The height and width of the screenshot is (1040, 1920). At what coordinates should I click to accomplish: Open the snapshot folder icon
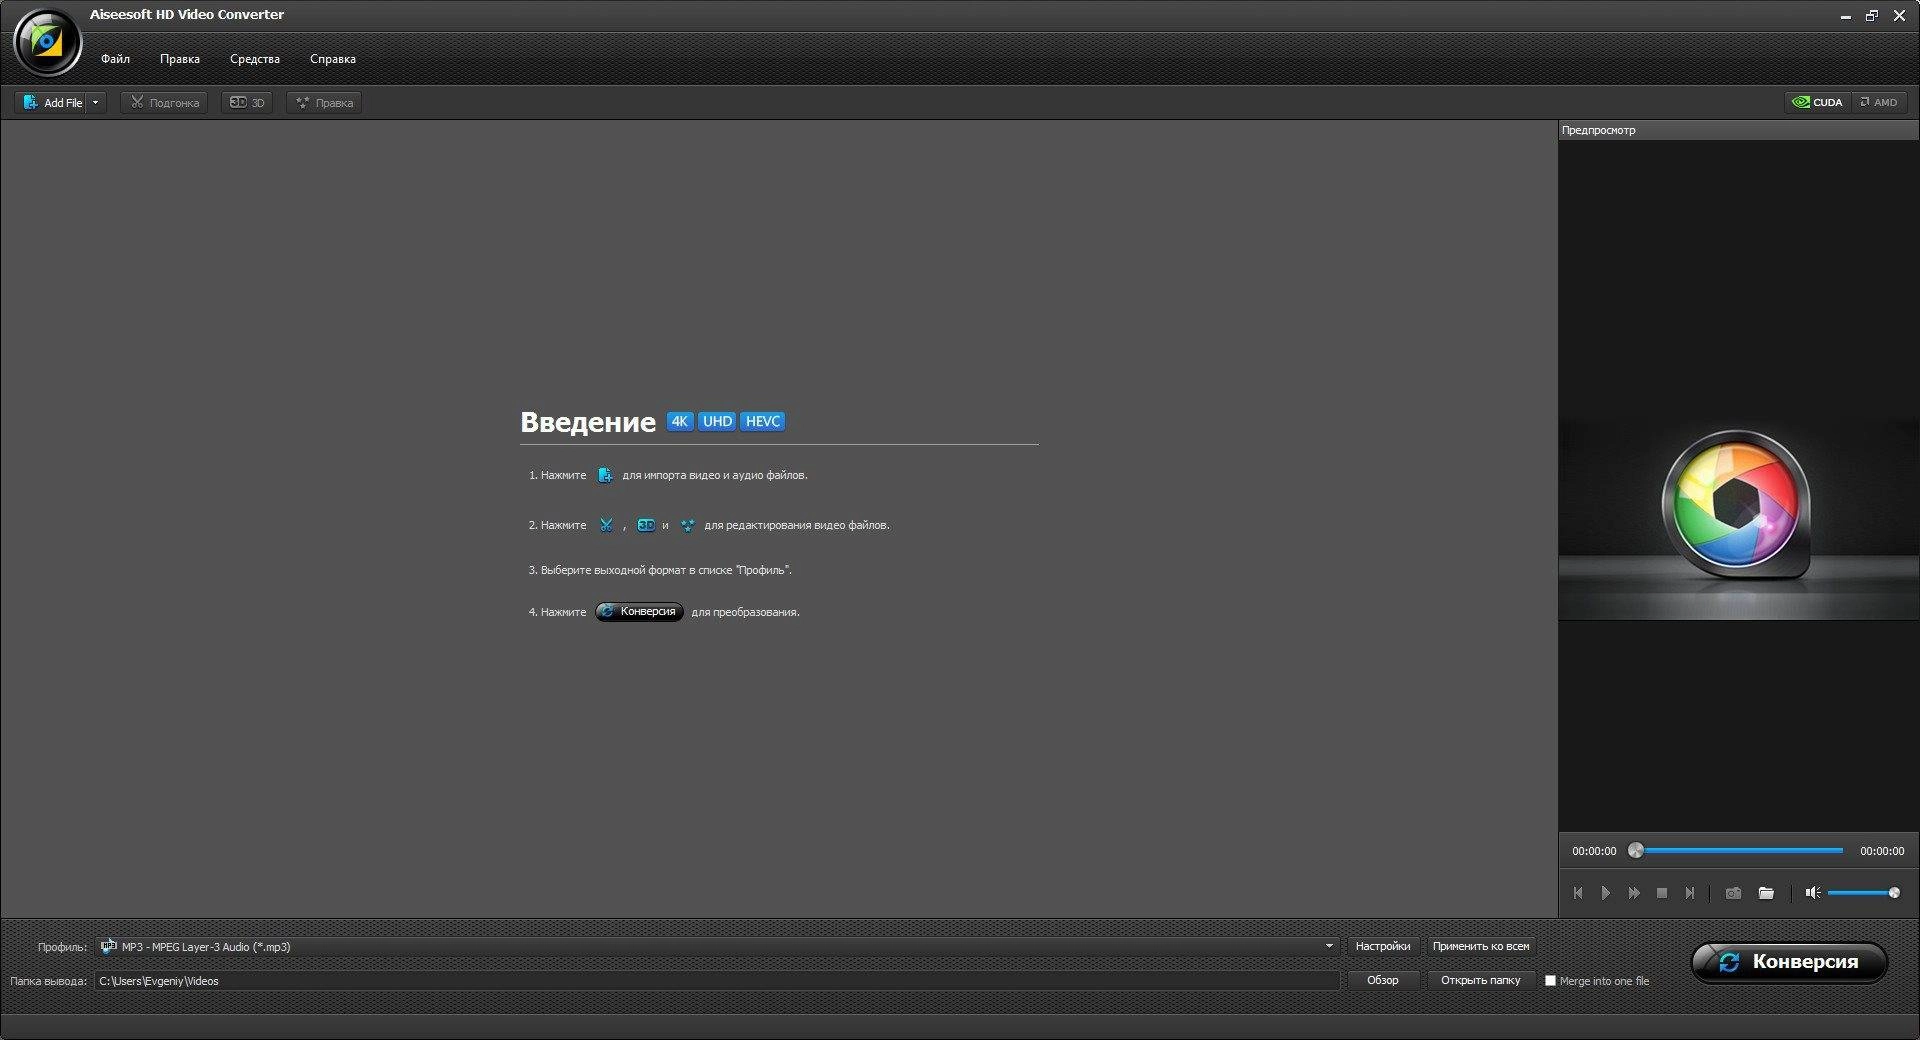click(1766, 893)
